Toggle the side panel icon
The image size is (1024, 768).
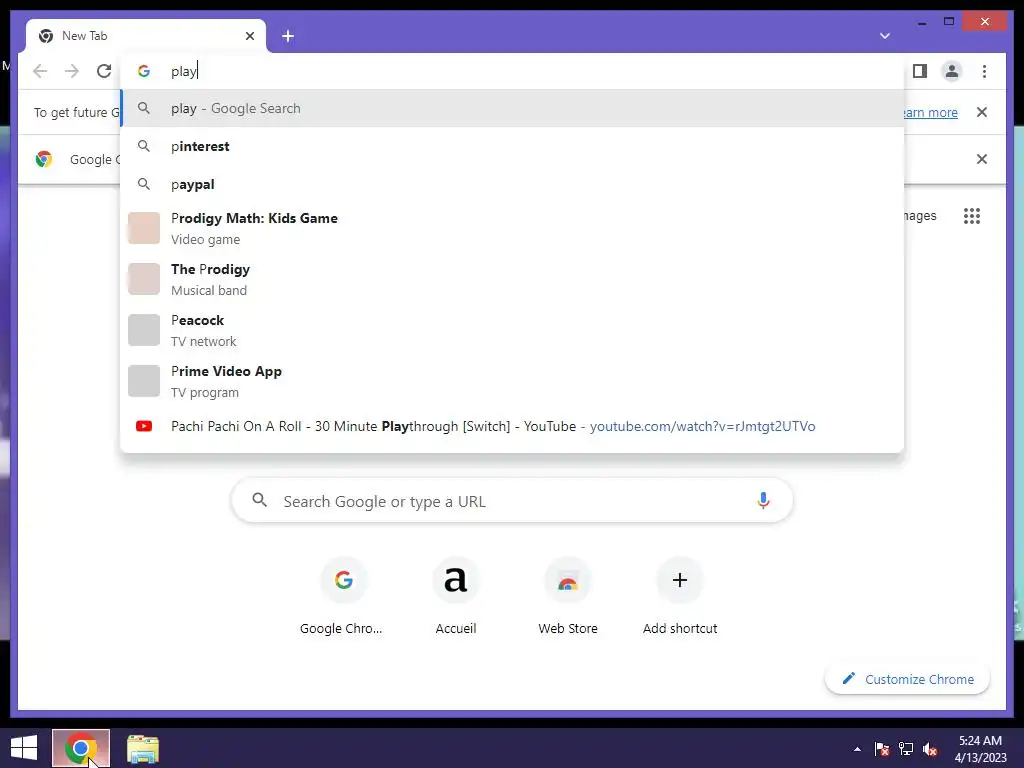click(920, 71)
